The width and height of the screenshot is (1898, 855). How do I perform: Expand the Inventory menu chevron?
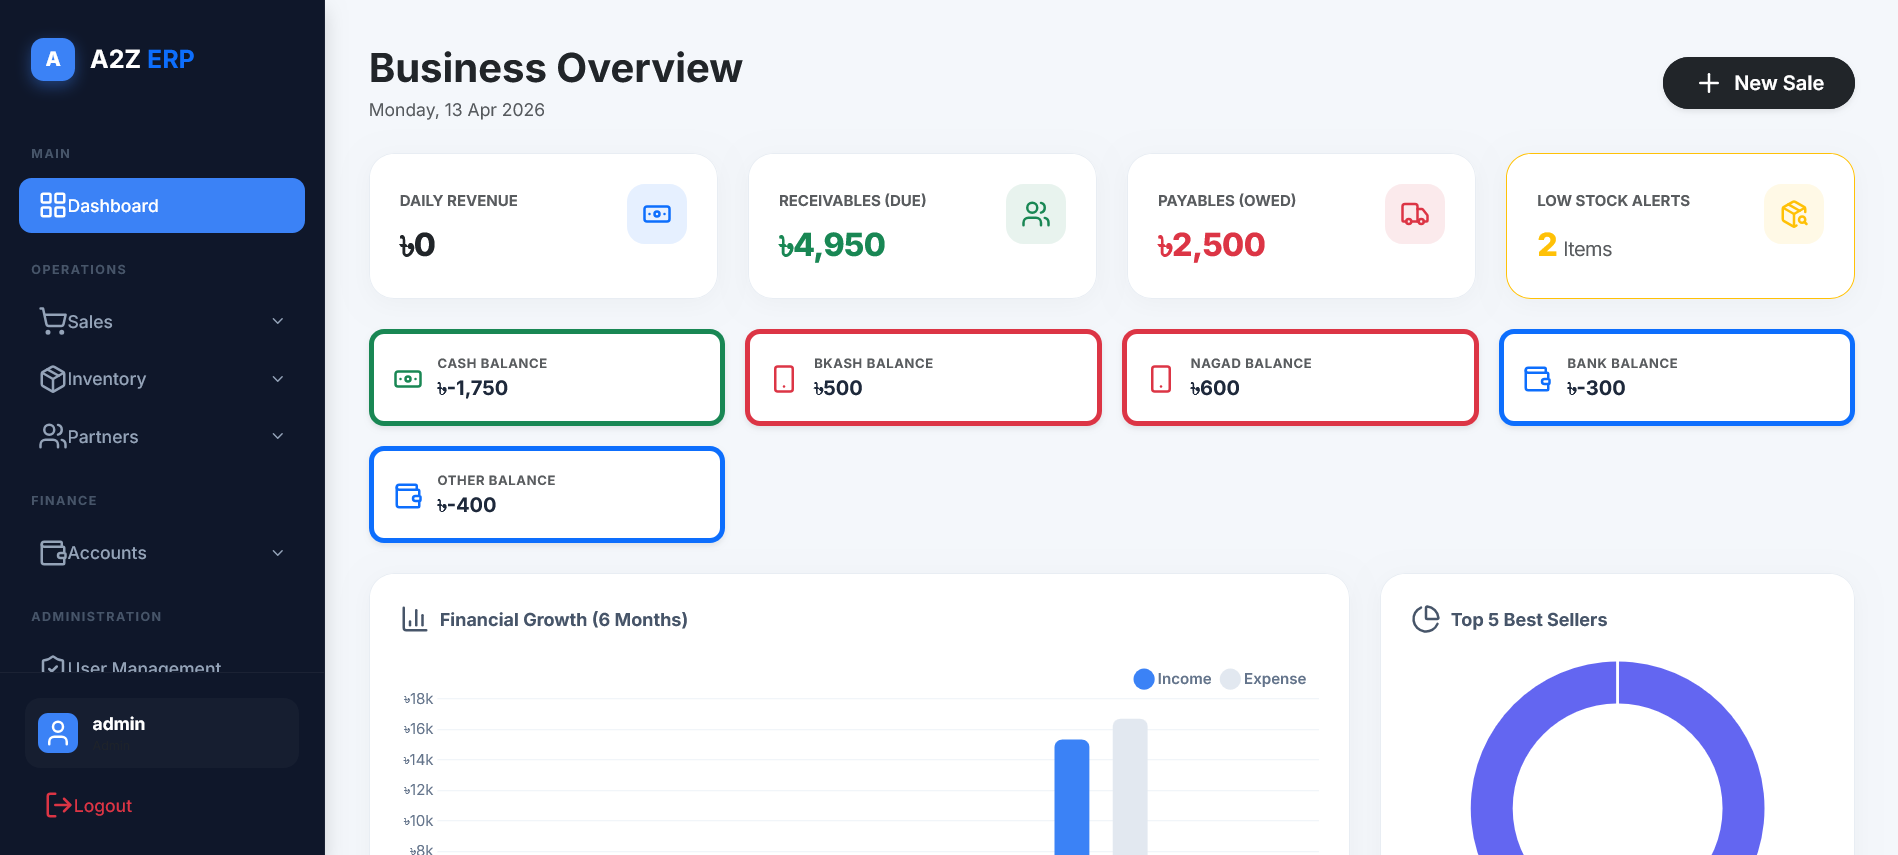tap(278, 379)
